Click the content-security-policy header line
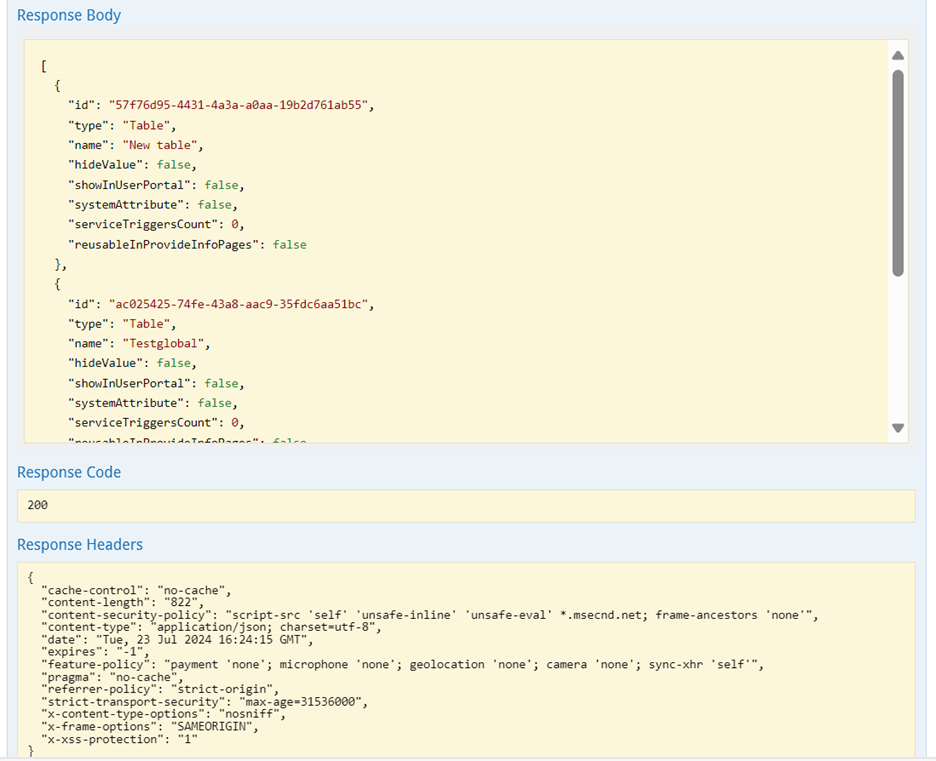The image size is (936, 761). 429,615
